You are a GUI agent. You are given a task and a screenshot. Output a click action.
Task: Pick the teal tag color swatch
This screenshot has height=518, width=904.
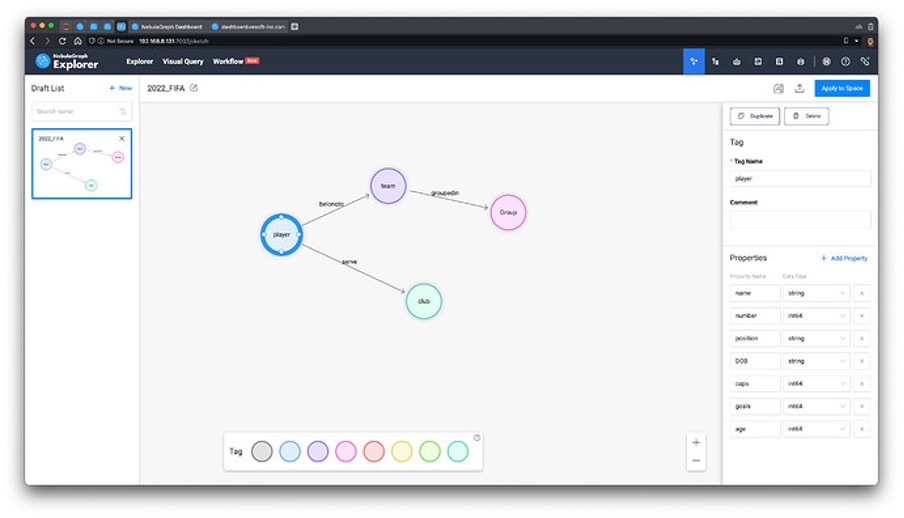[x=458, y=451]
